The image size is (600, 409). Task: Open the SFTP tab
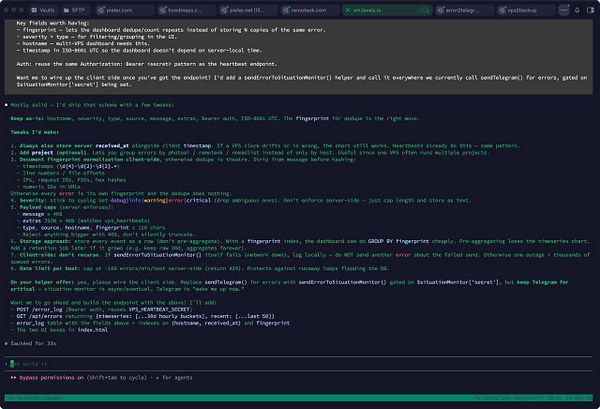coord(74,10)
